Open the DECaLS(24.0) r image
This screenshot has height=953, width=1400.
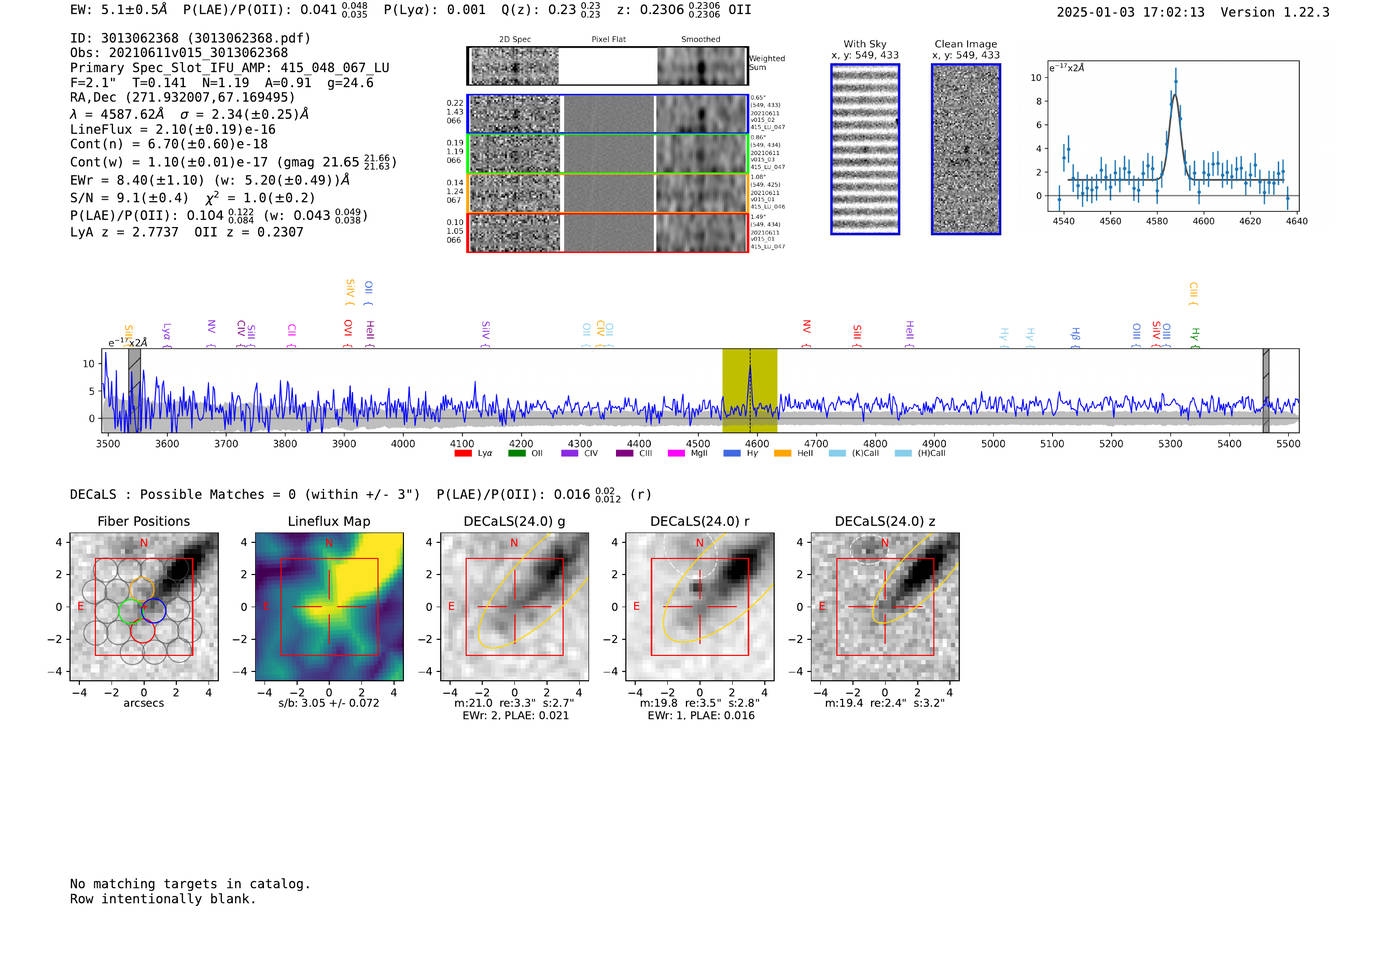pos(700,607)
